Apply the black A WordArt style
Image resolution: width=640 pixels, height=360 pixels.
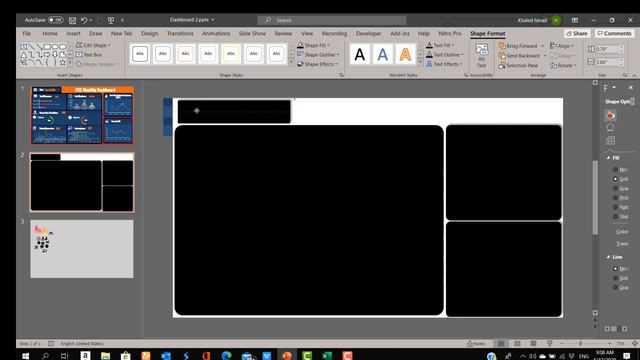tap(360, 54)
